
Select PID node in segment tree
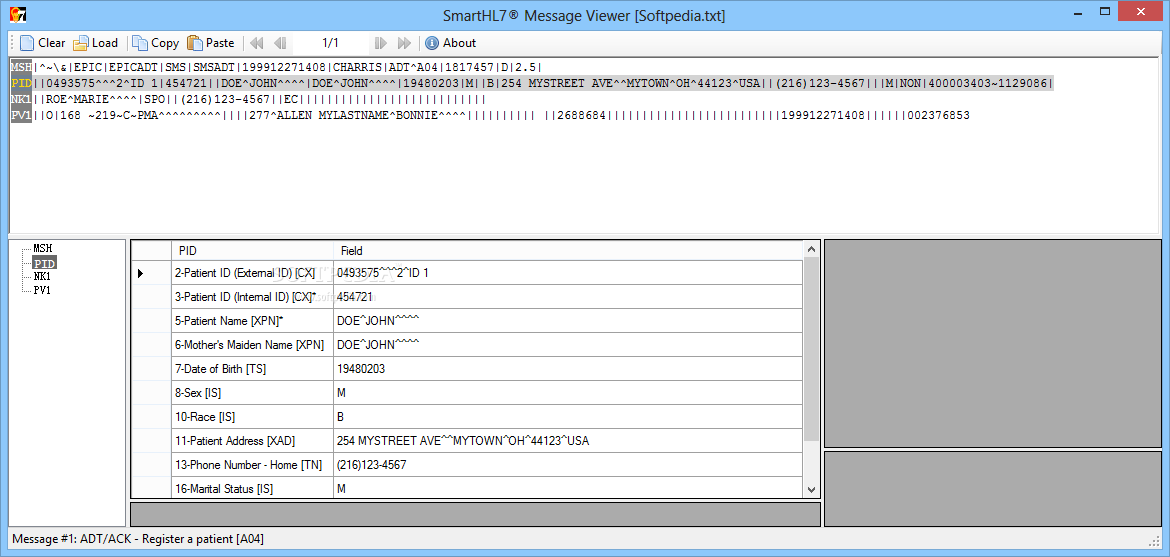(x=43, y=263)
